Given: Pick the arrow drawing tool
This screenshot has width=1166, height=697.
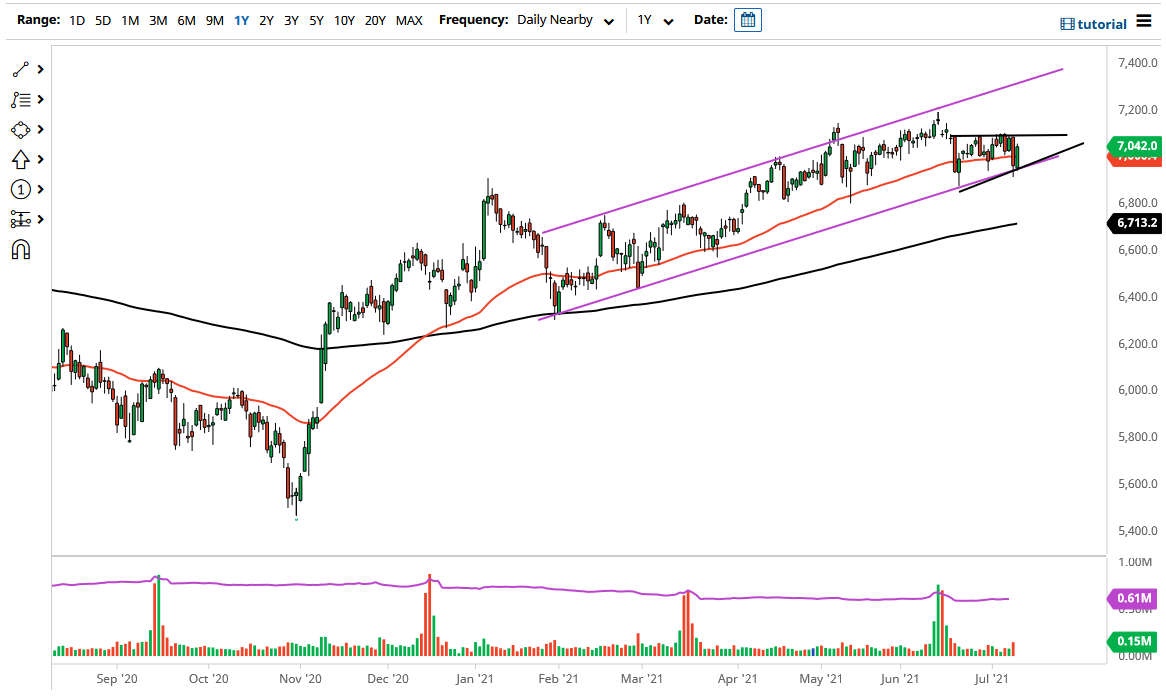Looking at the screenshot, I should pyautogui.click(x=20, y=159).
